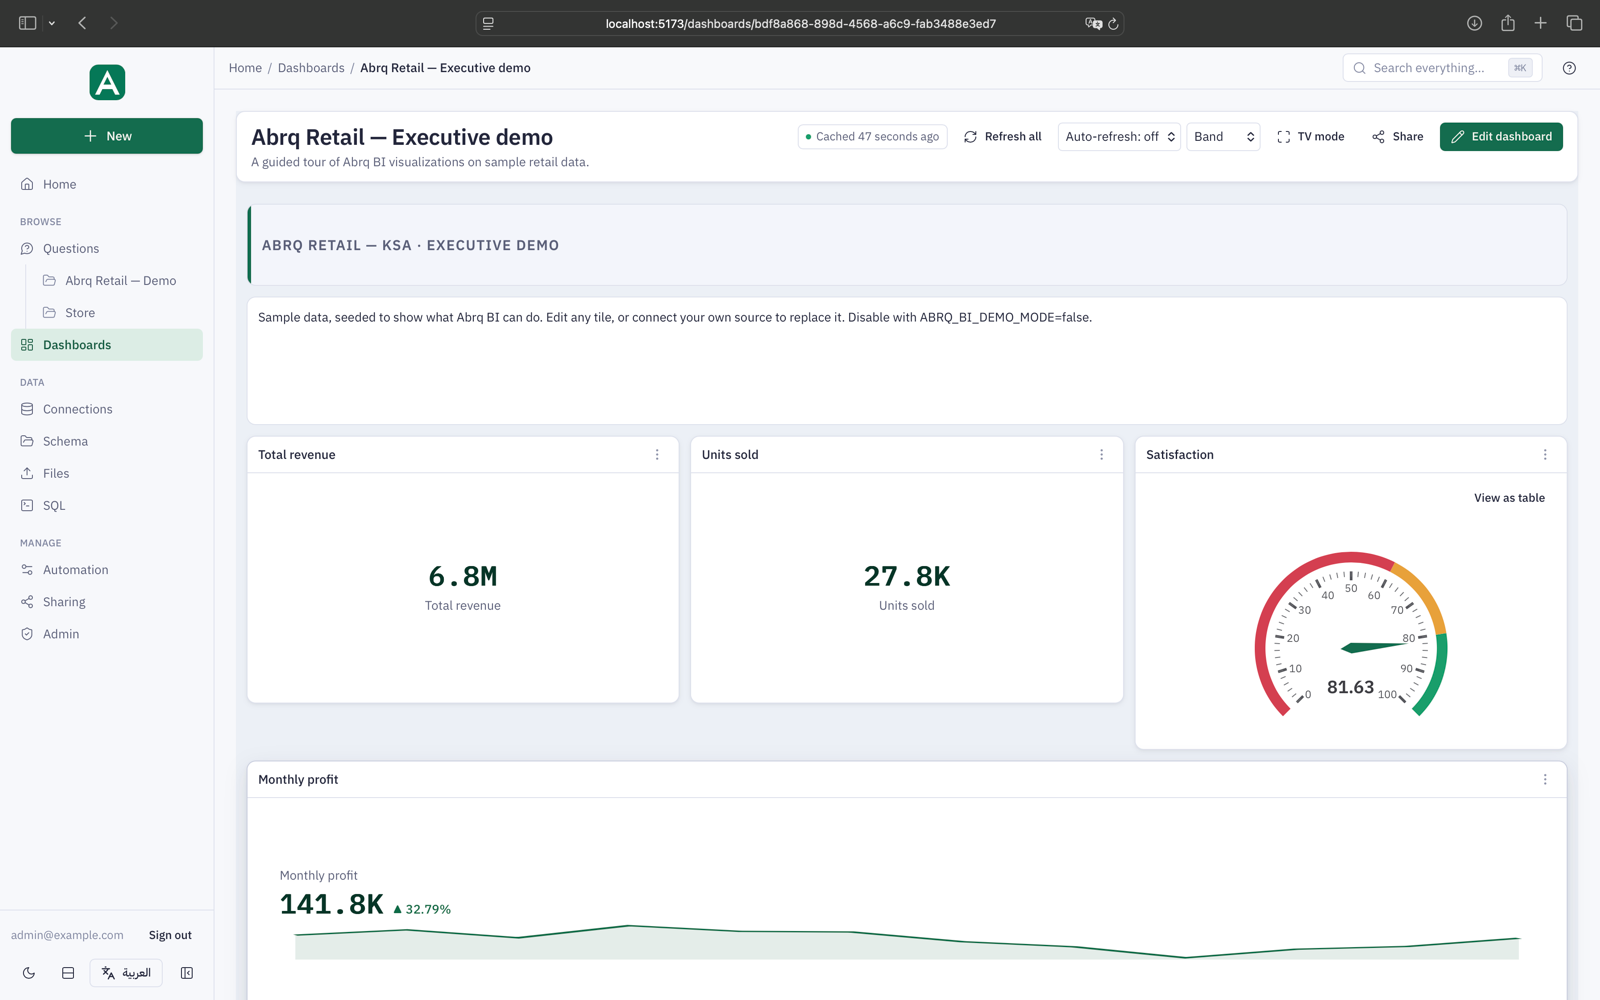Click the browser address bar
Image resolution: width=1600 pixels, height=1000 pixels.
point(800,23)
